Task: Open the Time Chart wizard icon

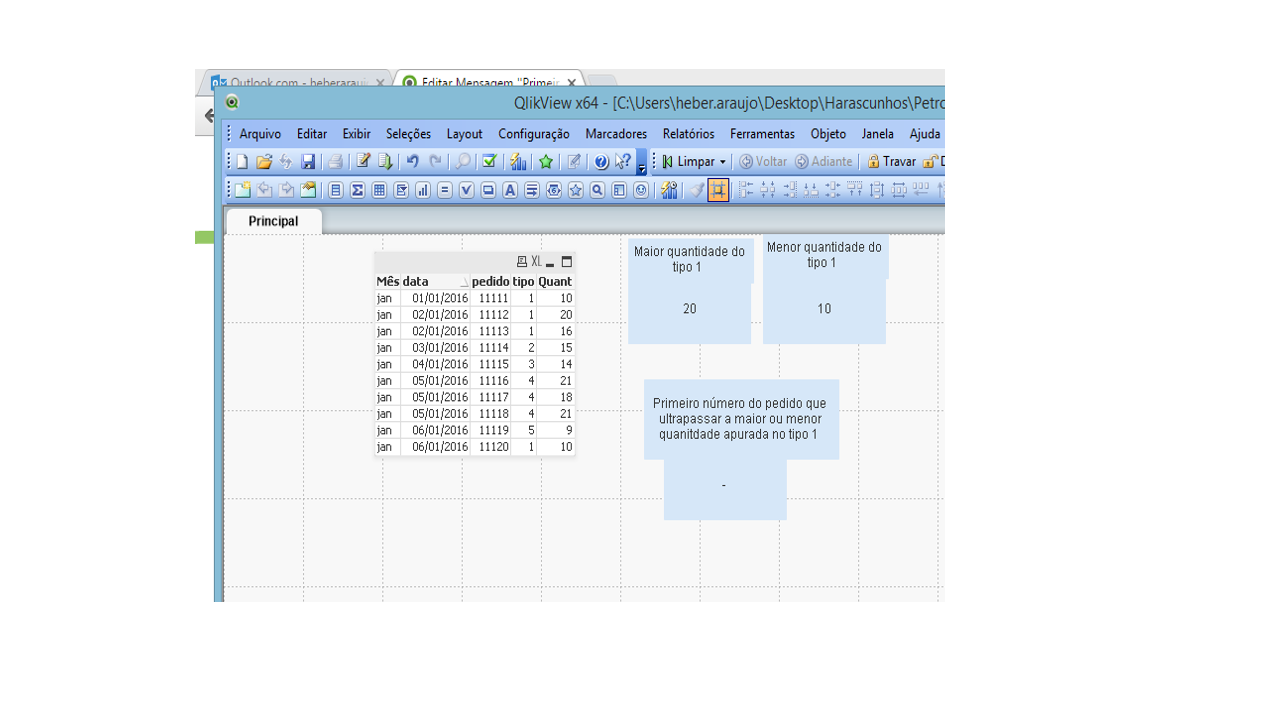Action: (669, 190)
